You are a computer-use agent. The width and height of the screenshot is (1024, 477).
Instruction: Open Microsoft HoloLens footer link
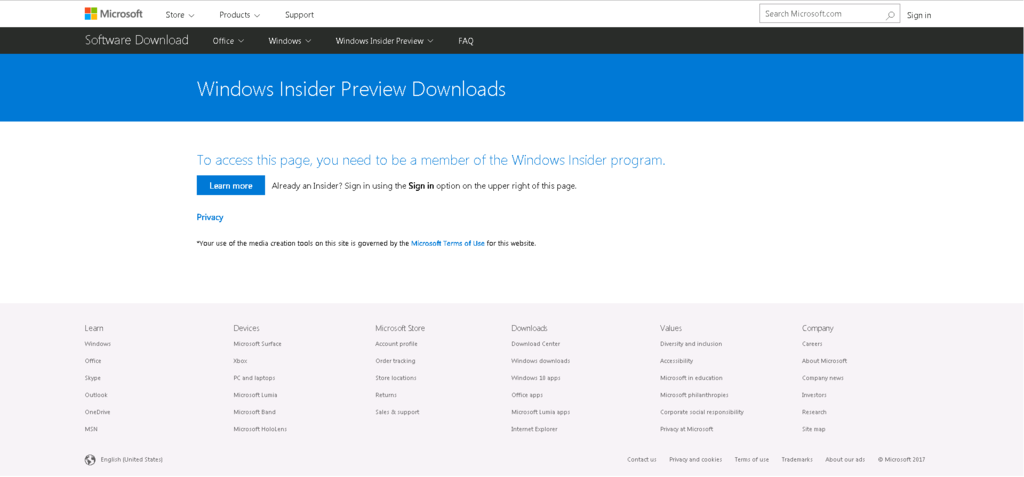point(260,429)
